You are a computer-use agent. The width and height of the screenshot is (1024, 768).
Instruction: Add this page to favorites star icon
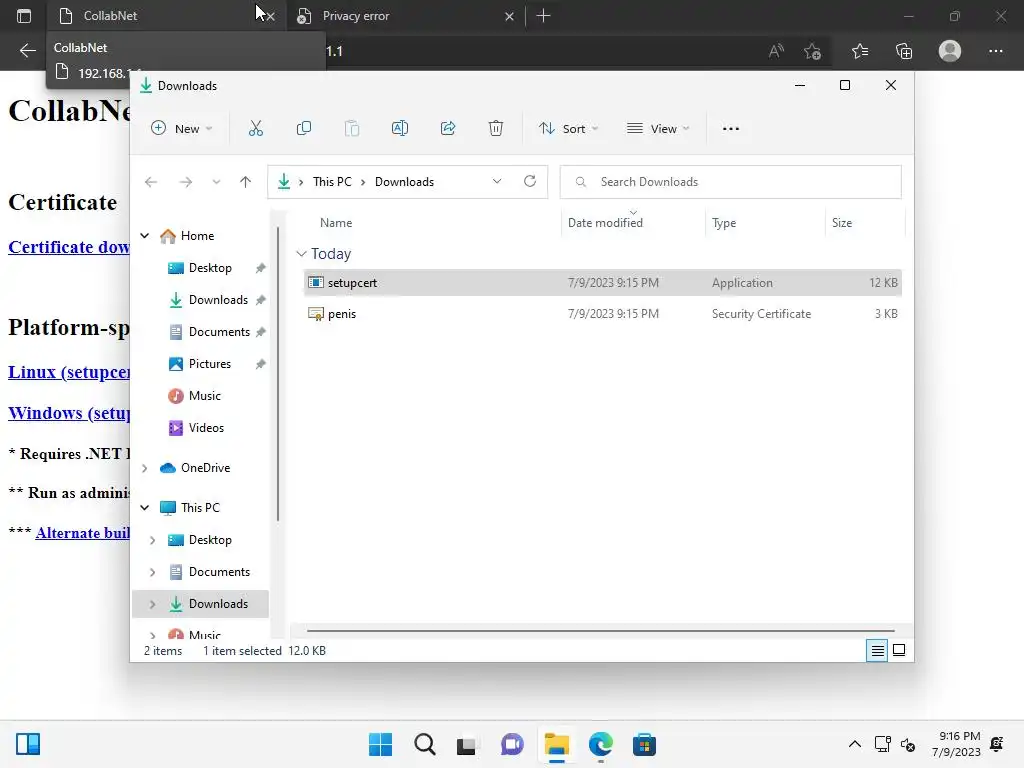(x=812, y=51)
